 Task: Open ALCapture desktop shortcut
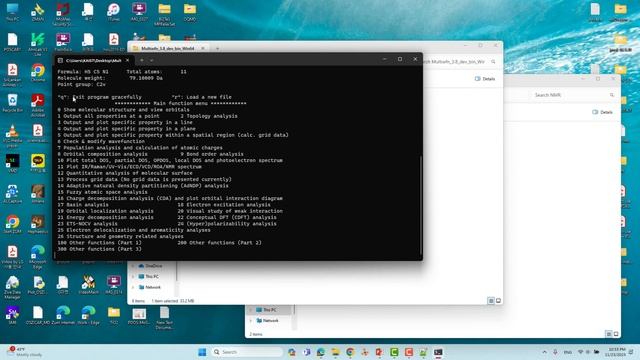pyautogui.click(x=12, y=194)
